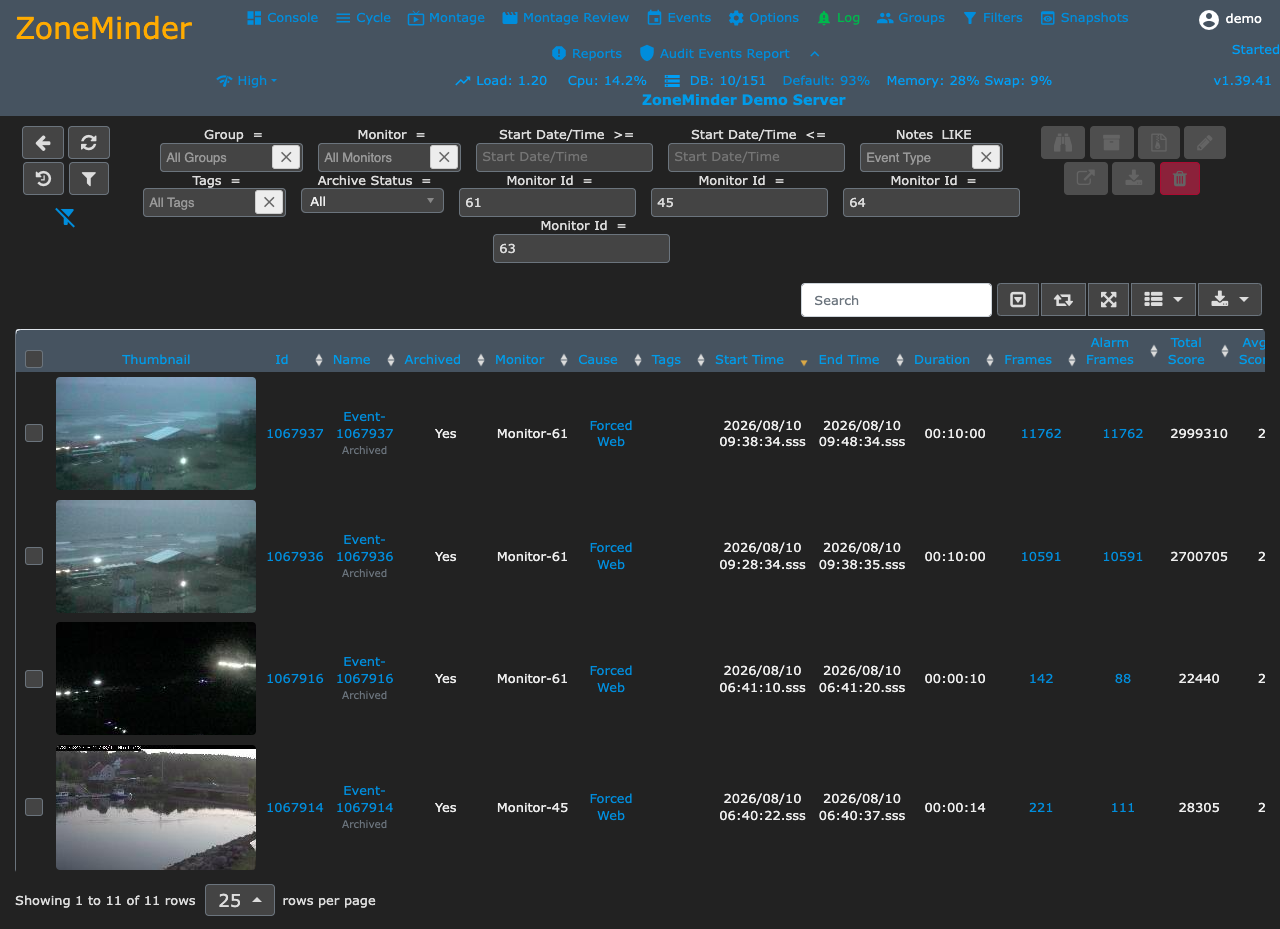Image resolution: width=1280 pixels, height=929 pixels.
Task: Clear the All Monitors filter with its X
Action: (x=444, y=157)
